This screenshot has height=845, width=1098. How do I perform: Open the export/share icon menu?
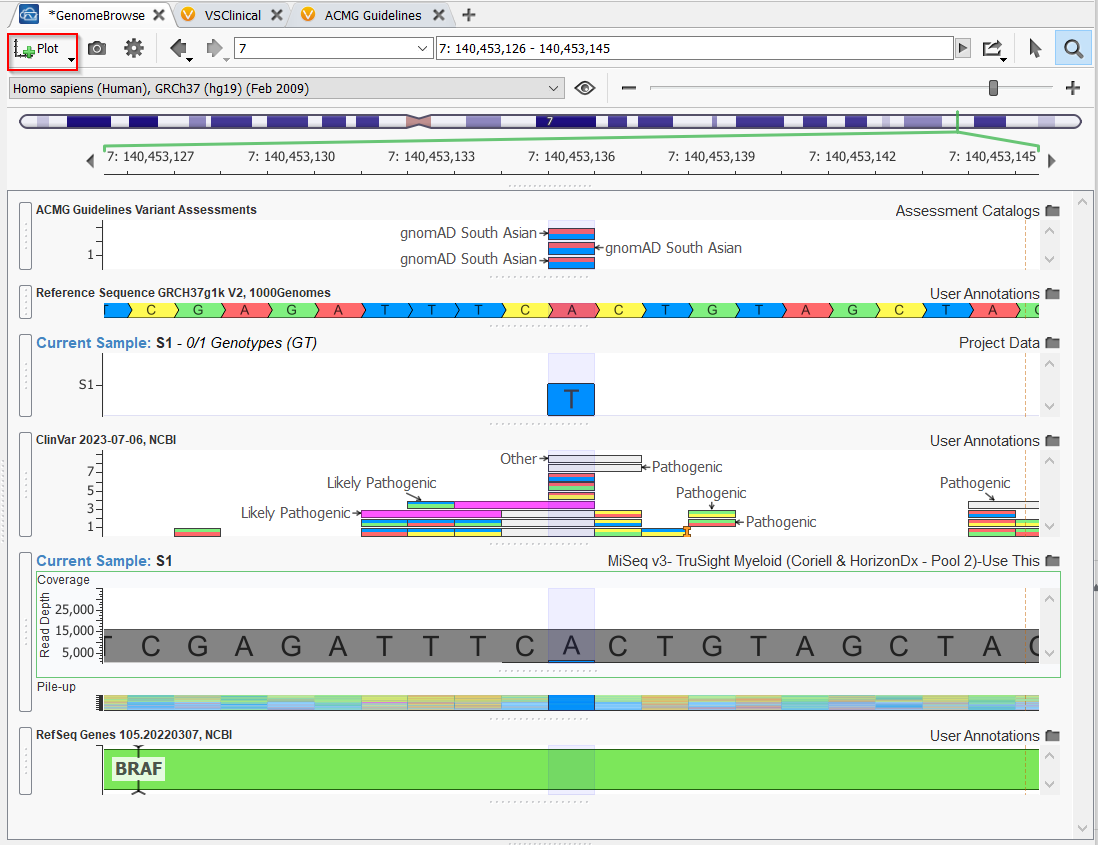[x=992, y=48]
